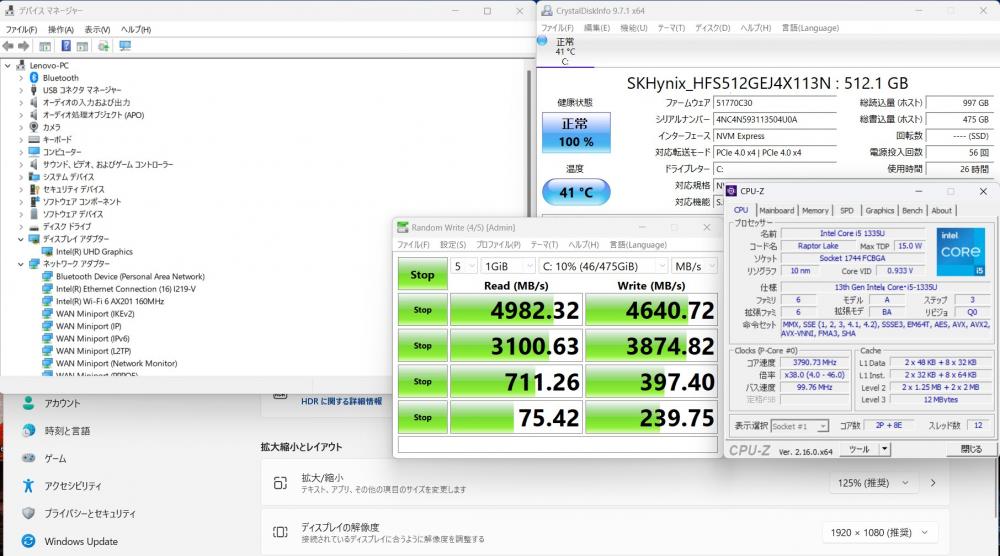Open 表示(V) menu in Device Manager

click(97, 30)
